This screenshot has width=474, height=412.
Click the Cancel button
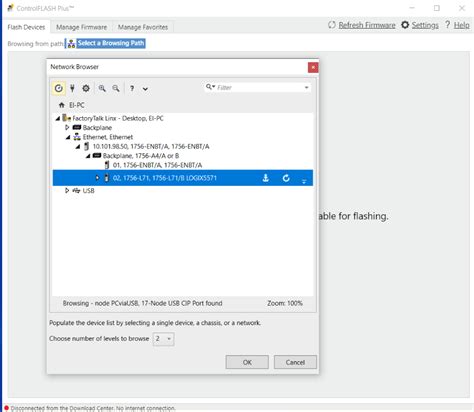point(295,362)
